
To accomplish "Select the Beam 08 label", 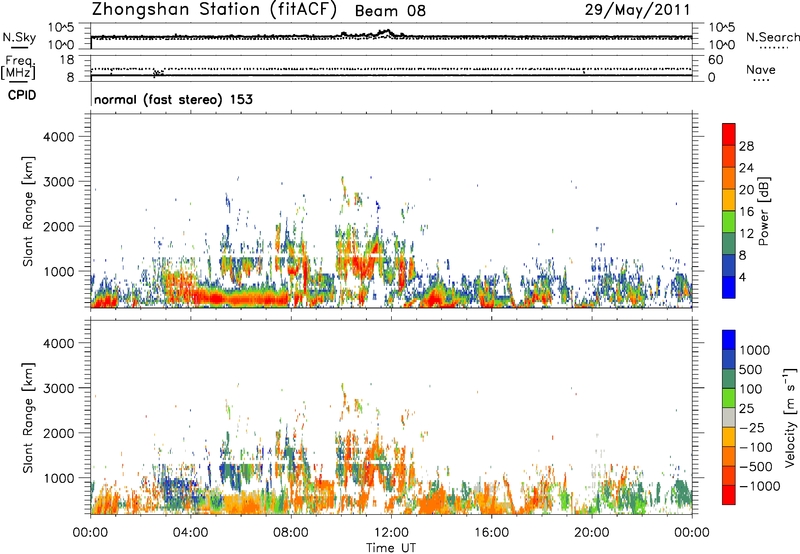I will 390,11.
